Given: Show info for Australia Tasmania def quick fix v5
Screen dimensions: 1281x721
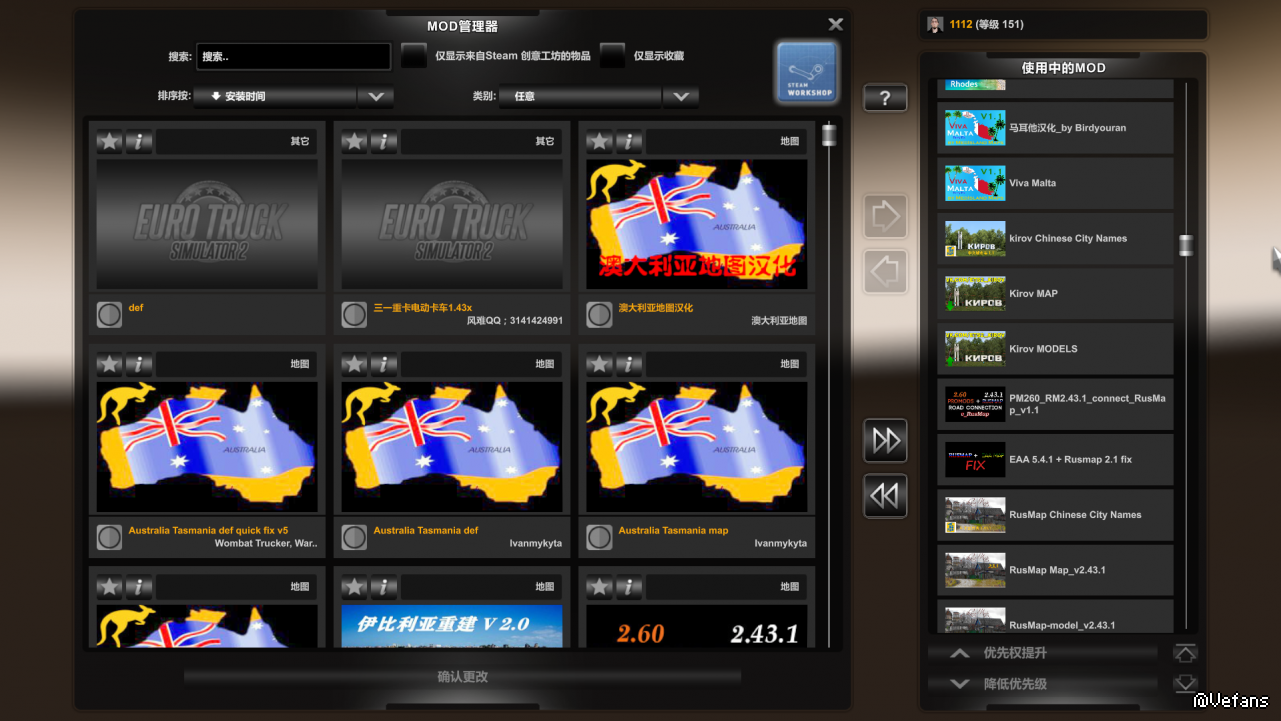Looking at the screenshot, I should click(139, 365).
